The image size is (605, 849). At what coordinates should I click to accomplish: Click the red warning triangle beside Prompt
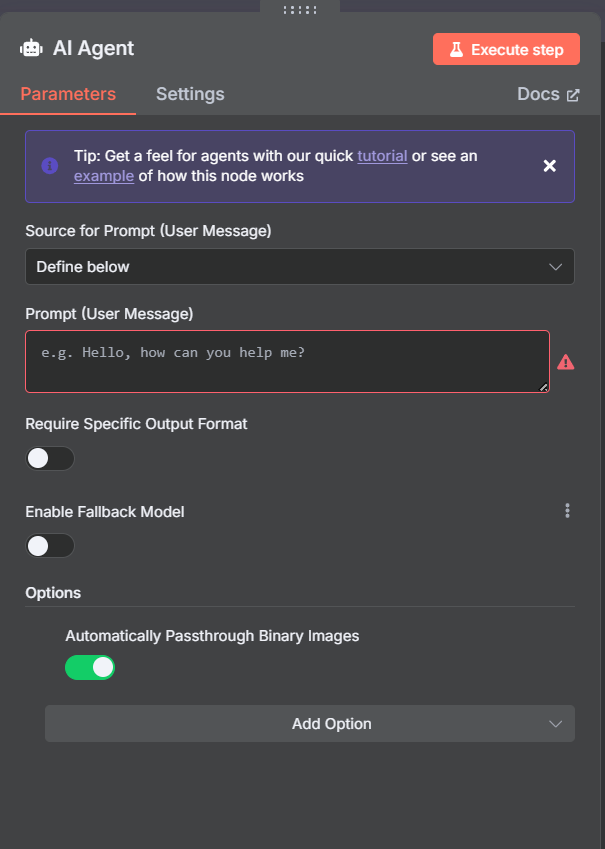(x=565, y=362)
